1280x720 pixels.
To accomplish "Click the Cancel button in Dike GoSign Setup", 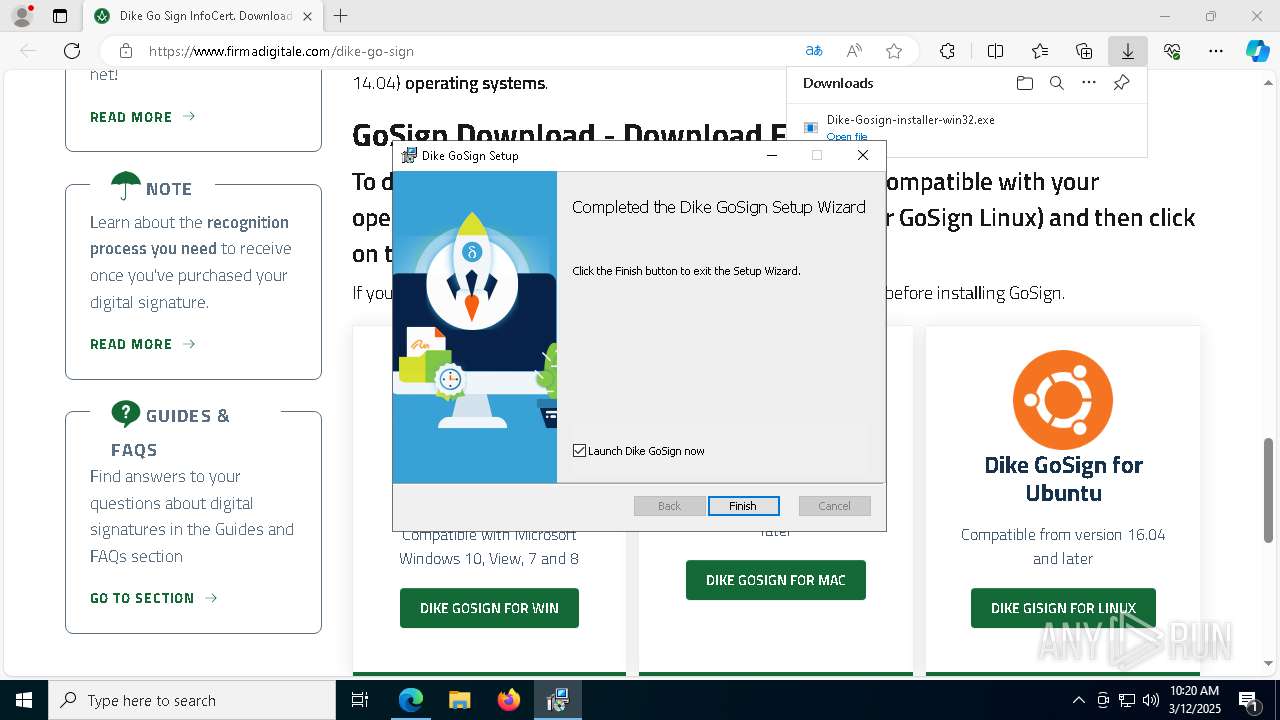I will point(834,506).
